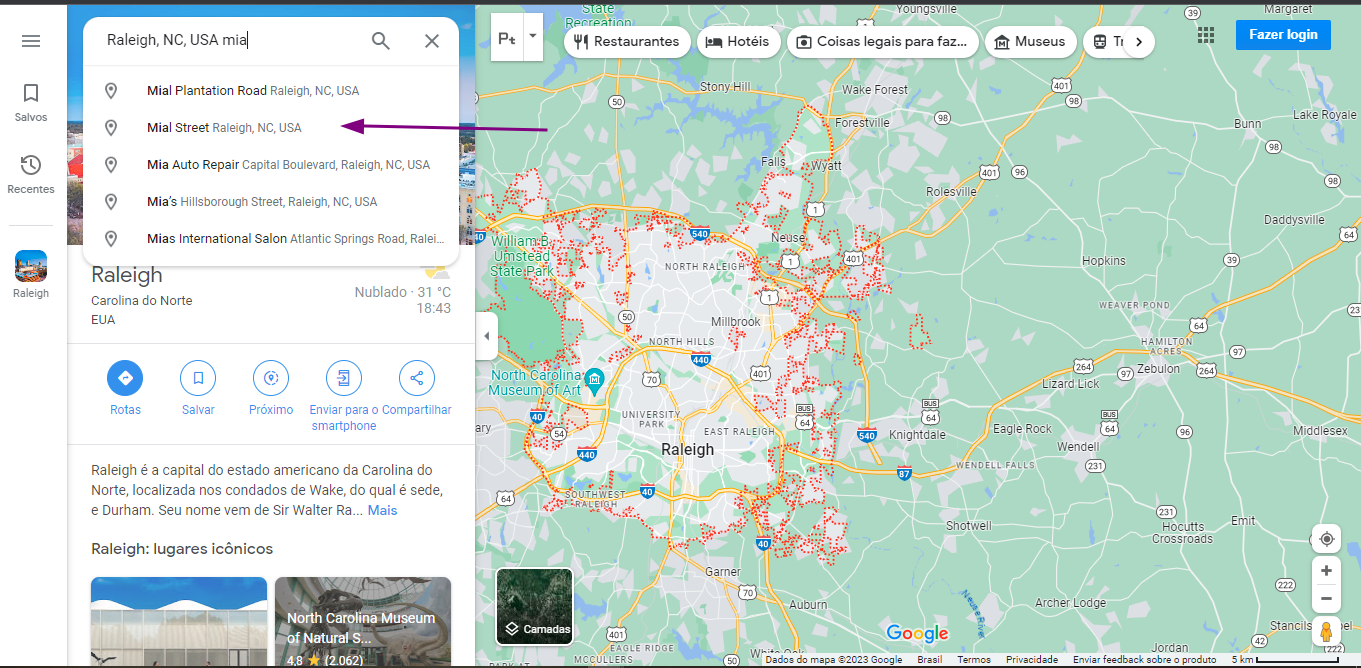1361x668 pixels.
Task: Click the Raleigh city label on map
Action: pos(688,450)
